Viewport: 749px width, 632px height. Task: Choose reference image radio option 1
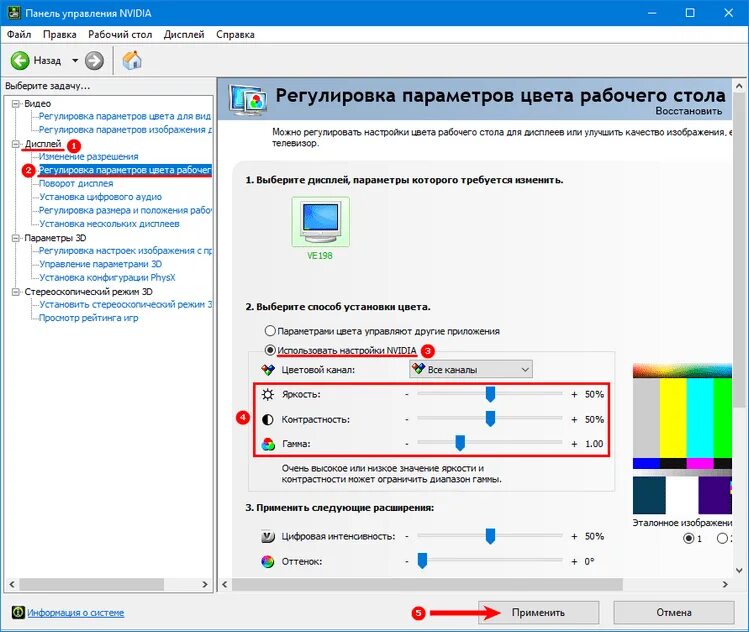688,538
